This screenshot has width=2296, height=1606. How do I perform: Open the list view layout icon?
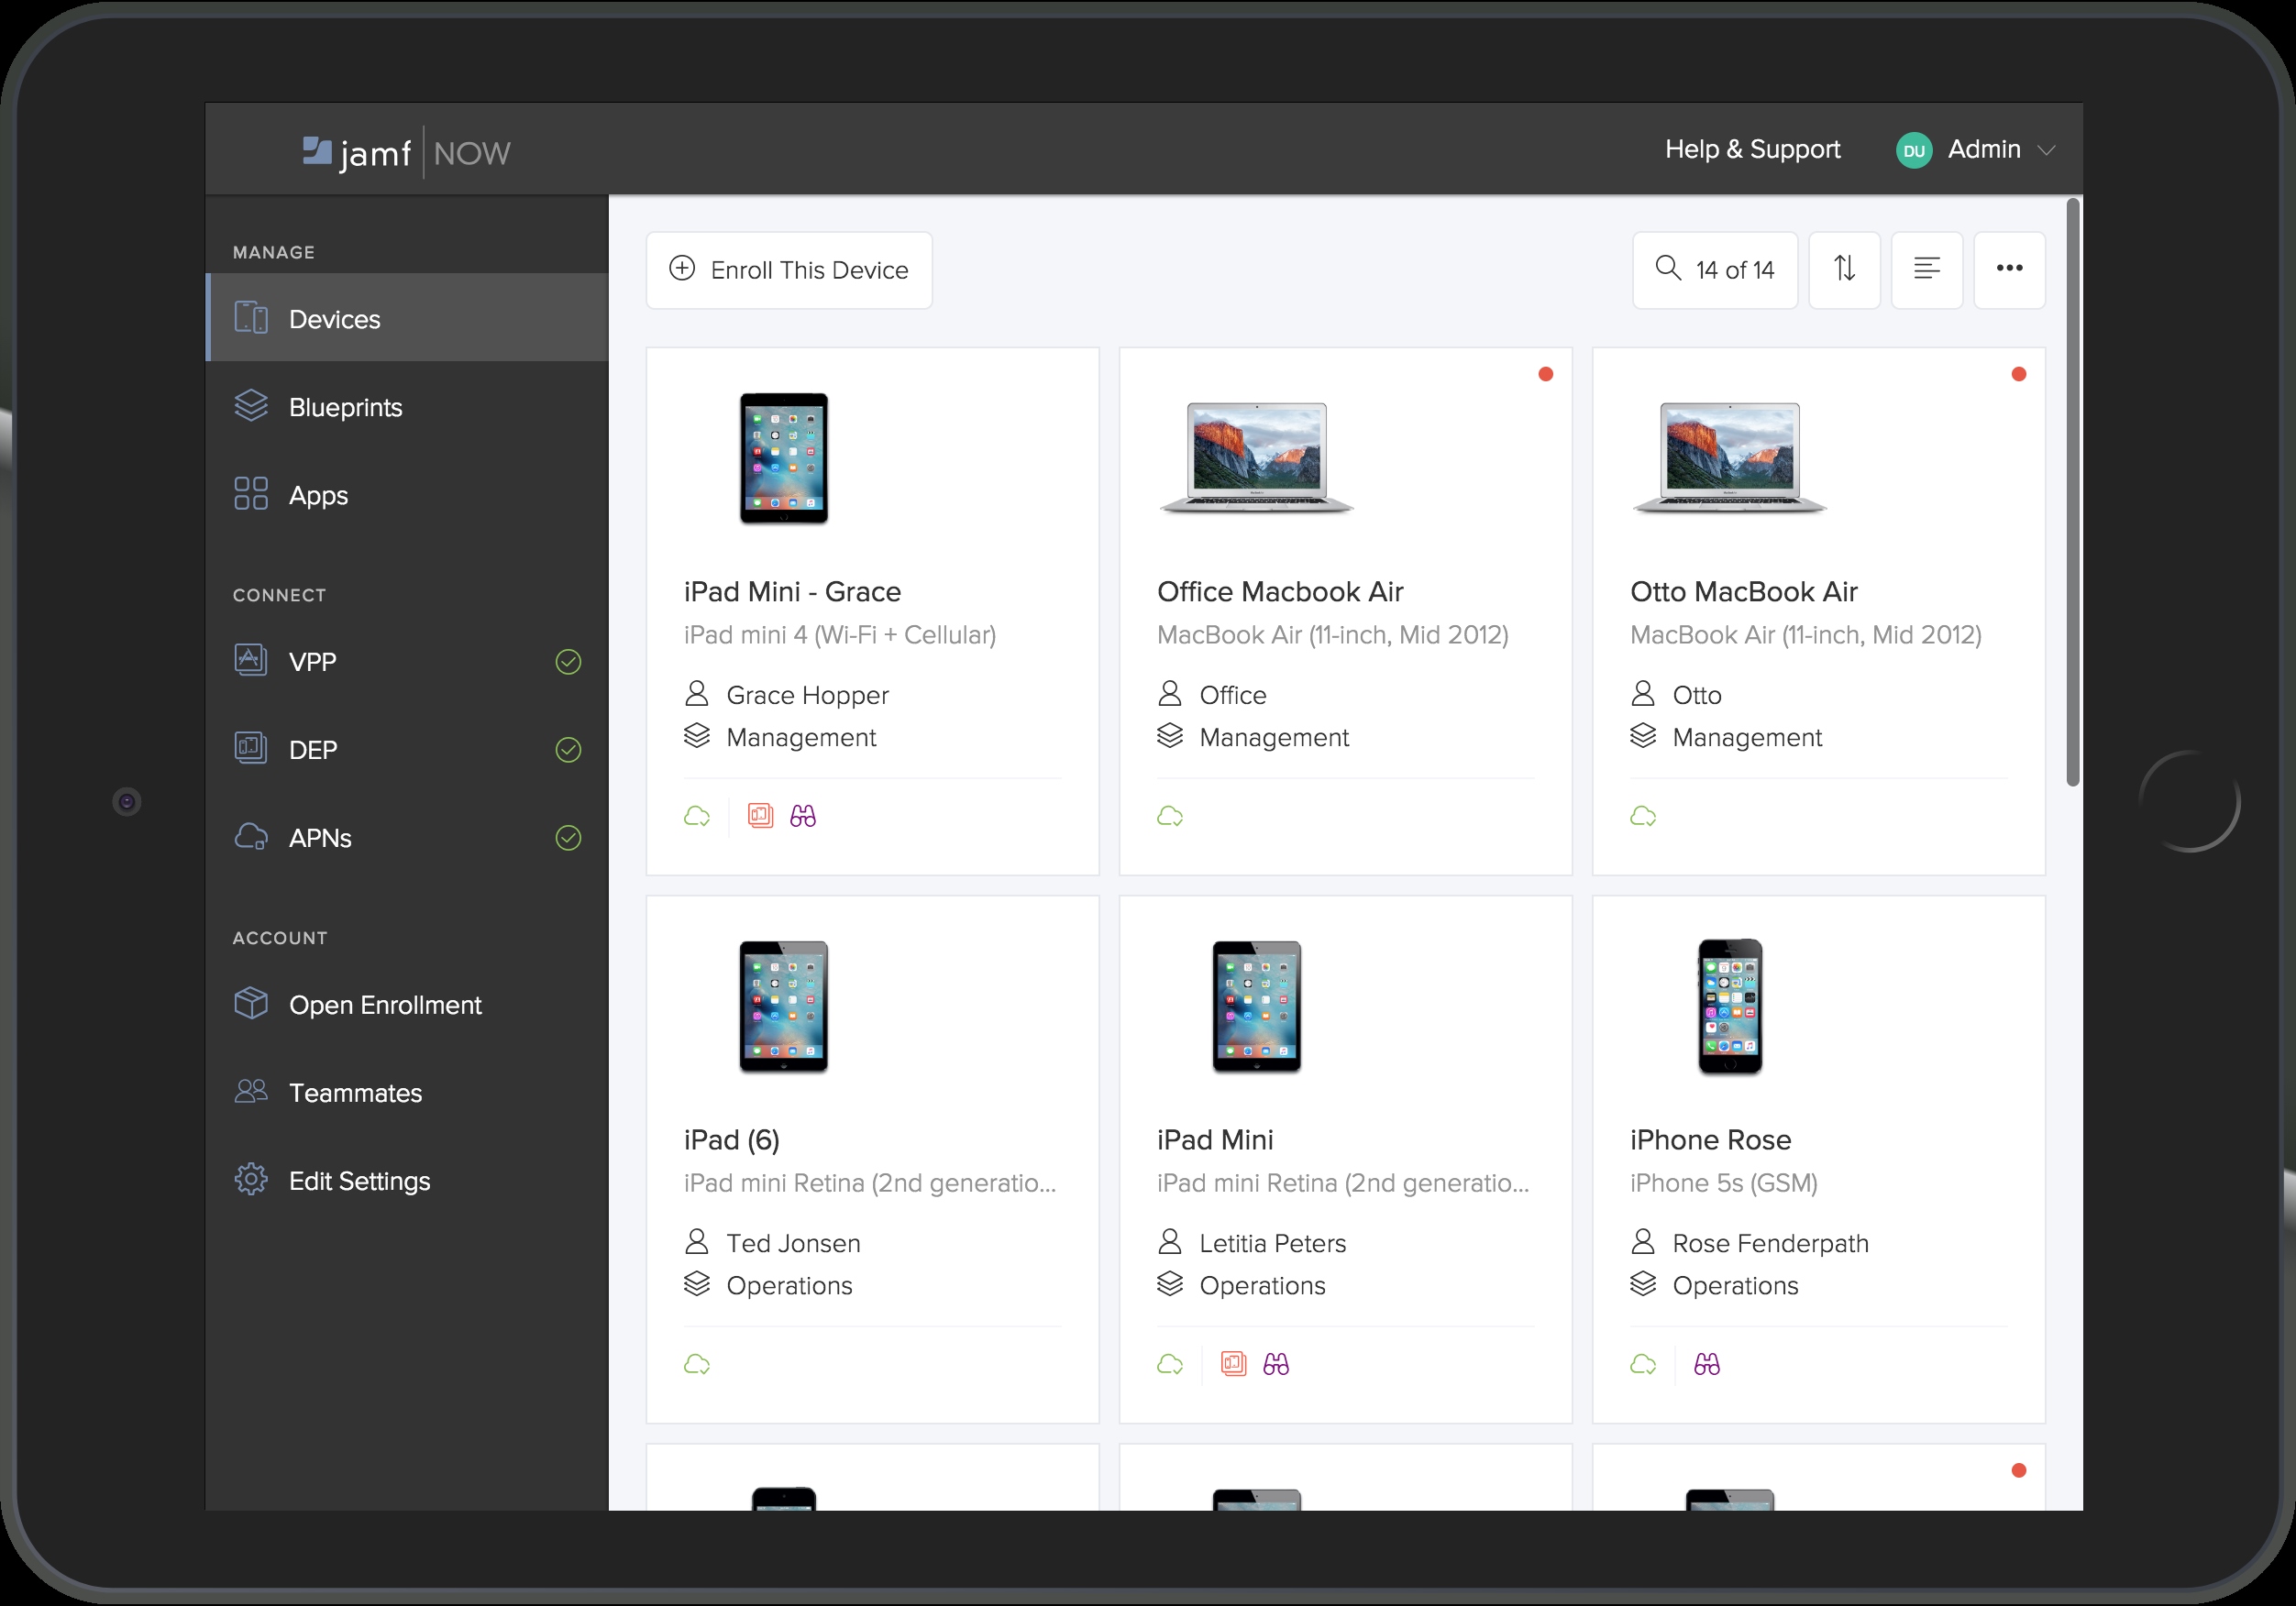[x=1926, y=269]
